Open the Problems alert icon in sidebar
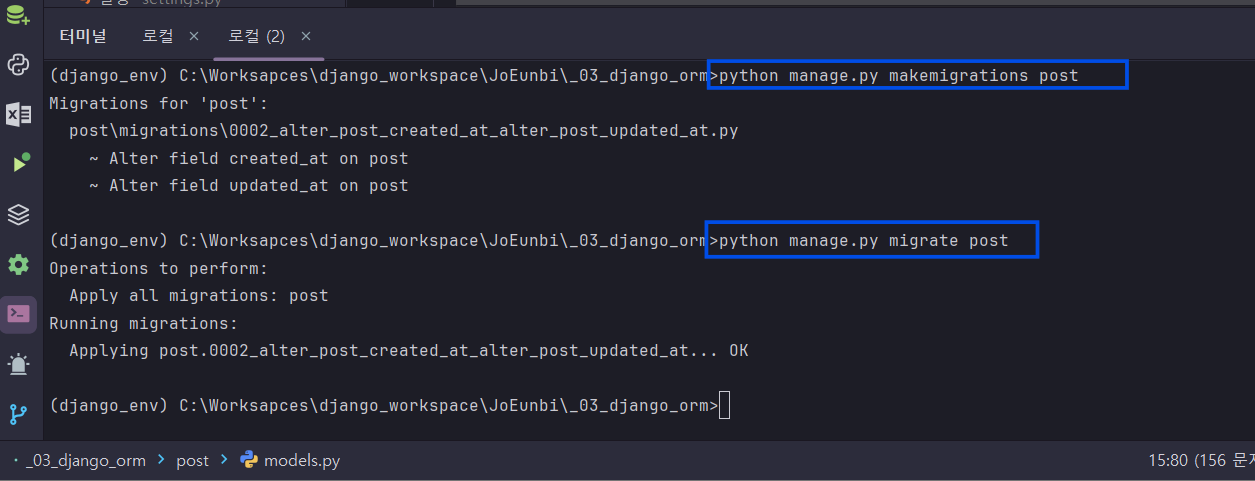 18,364
